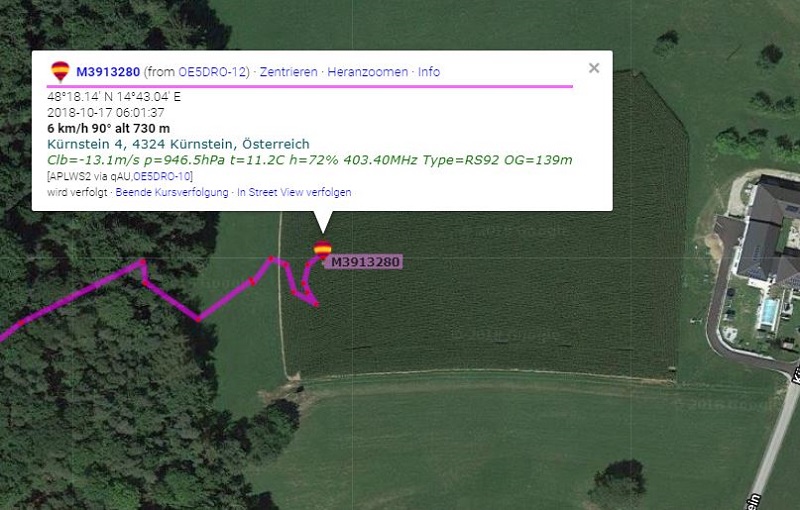Open the OE5DRO-10 igate link
Viewport: 800px width, 510px height.
click(162, 176)
